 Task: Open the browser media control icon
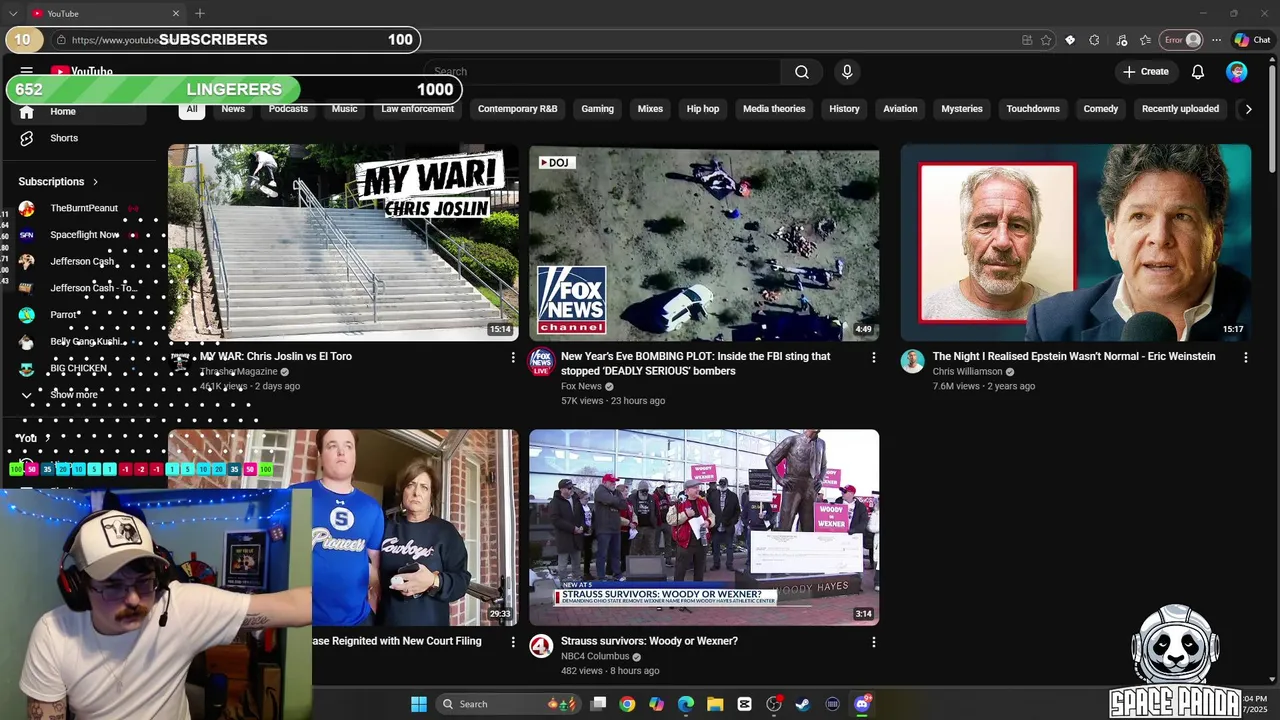(x=1121, y=40)
